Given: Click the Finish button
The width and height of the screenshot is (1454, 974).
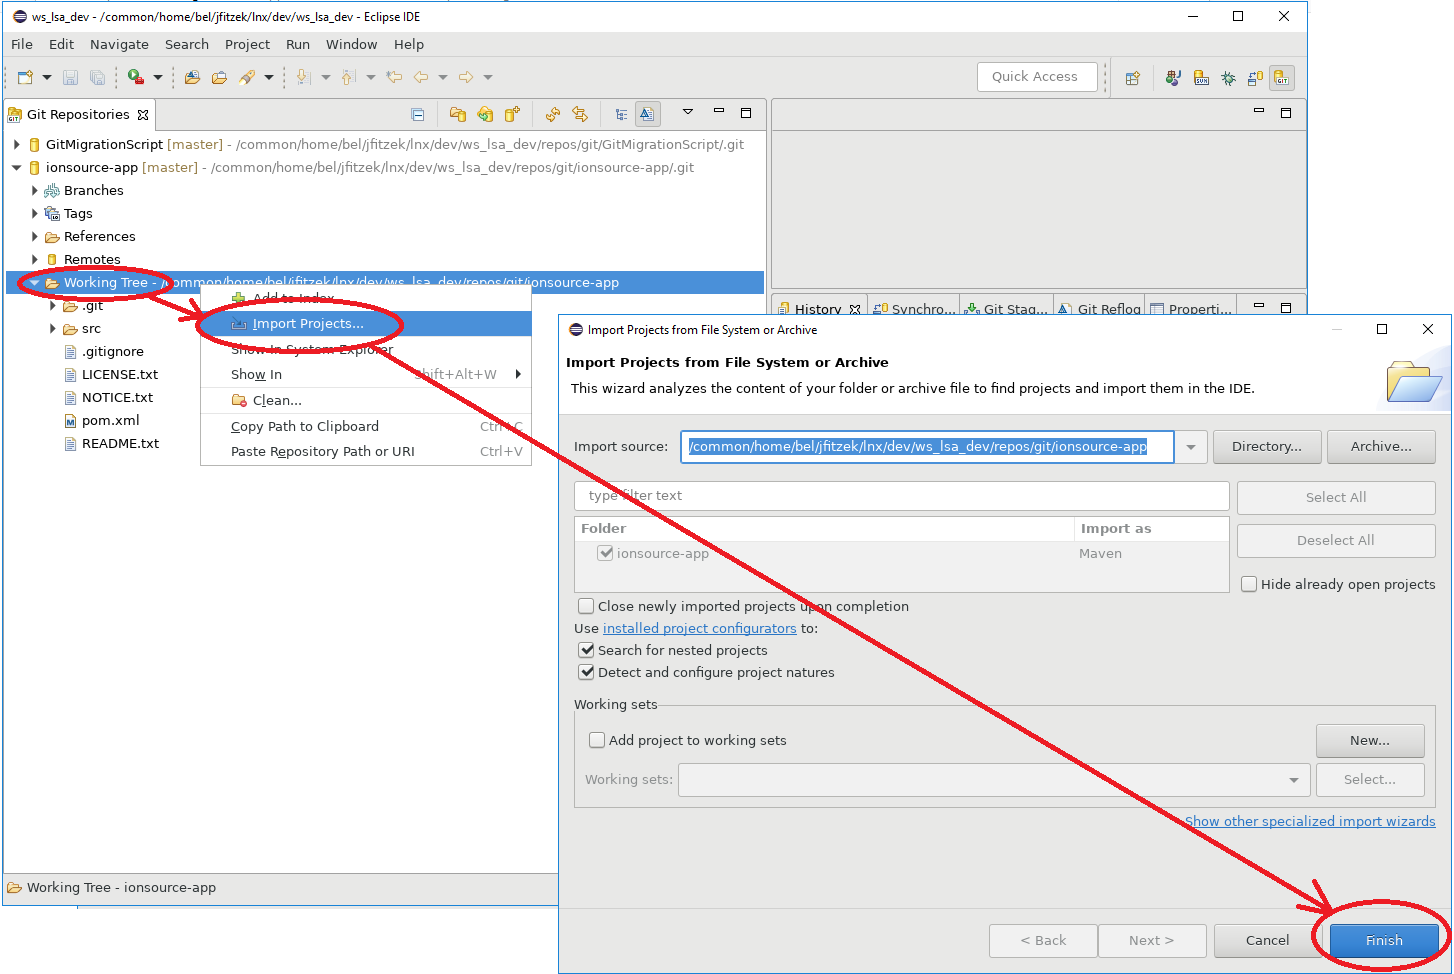Looking at the screenshot, I should point(1384,940).
